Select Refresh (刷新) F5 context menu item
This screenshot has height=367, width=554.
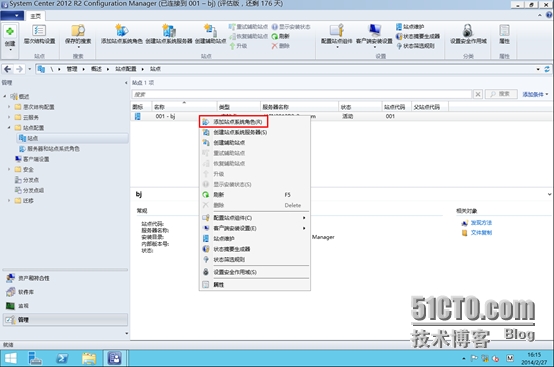[x=255, y=195]
